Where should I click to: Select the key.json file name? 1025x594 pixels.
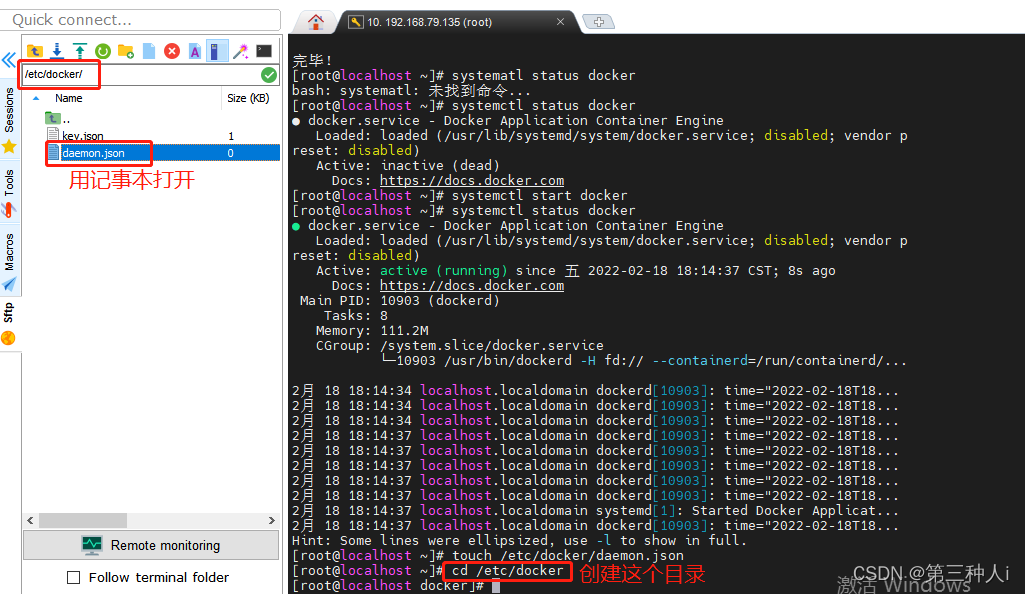(x=82, y=136)
